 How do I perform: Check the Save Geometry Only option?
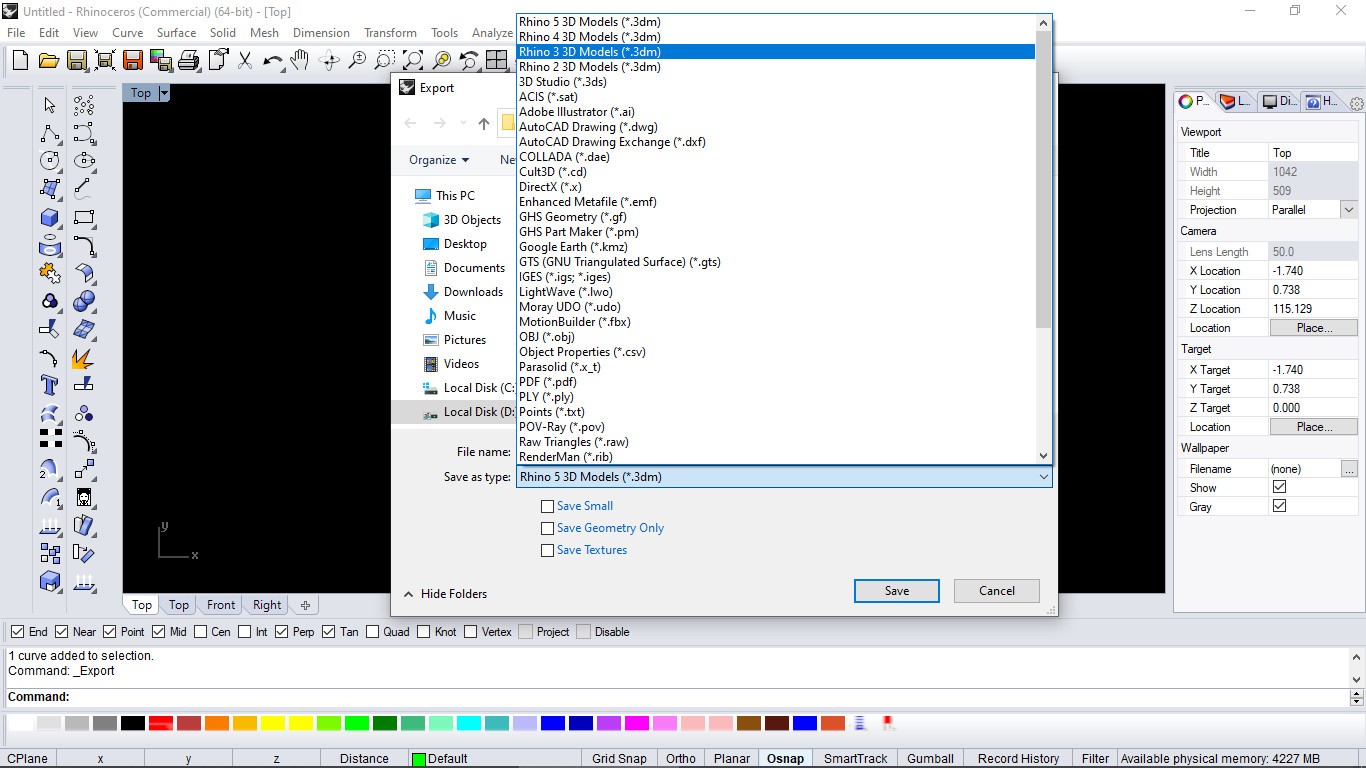tap(547, 528)
